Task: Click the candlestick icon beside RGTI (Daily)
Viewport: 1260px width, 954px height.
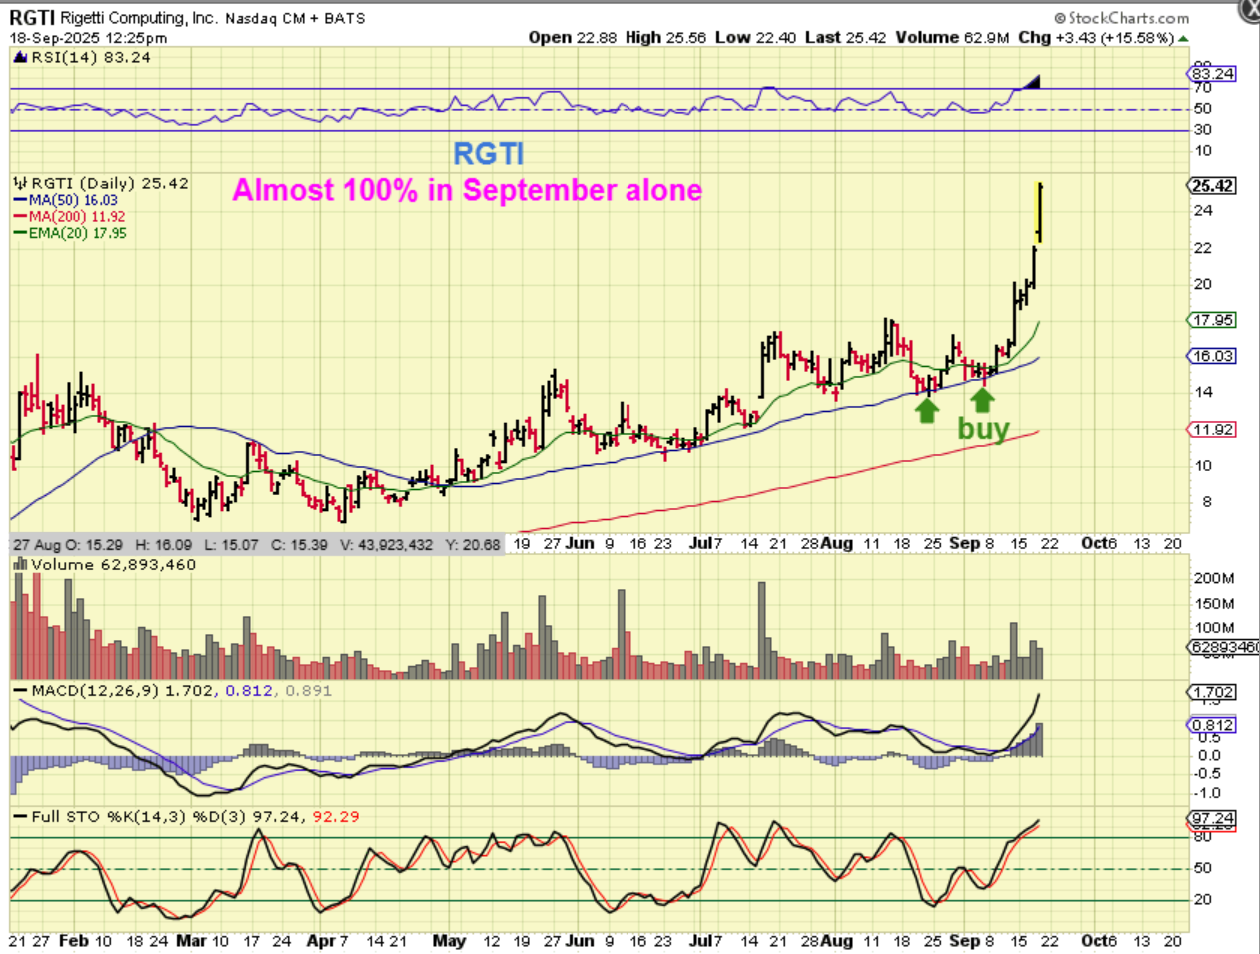Action: pyautogui.click(x=20, y=183)
